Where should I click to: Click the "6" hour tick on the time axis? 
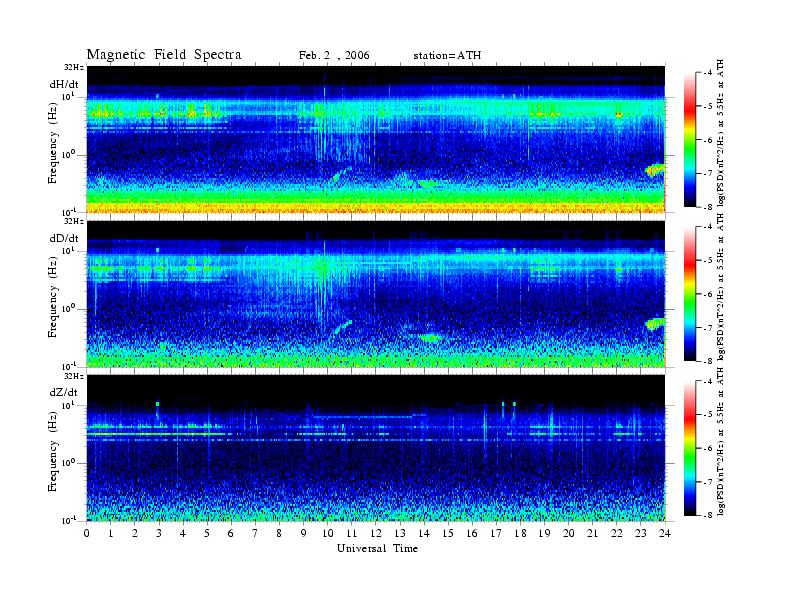point(231,533)
